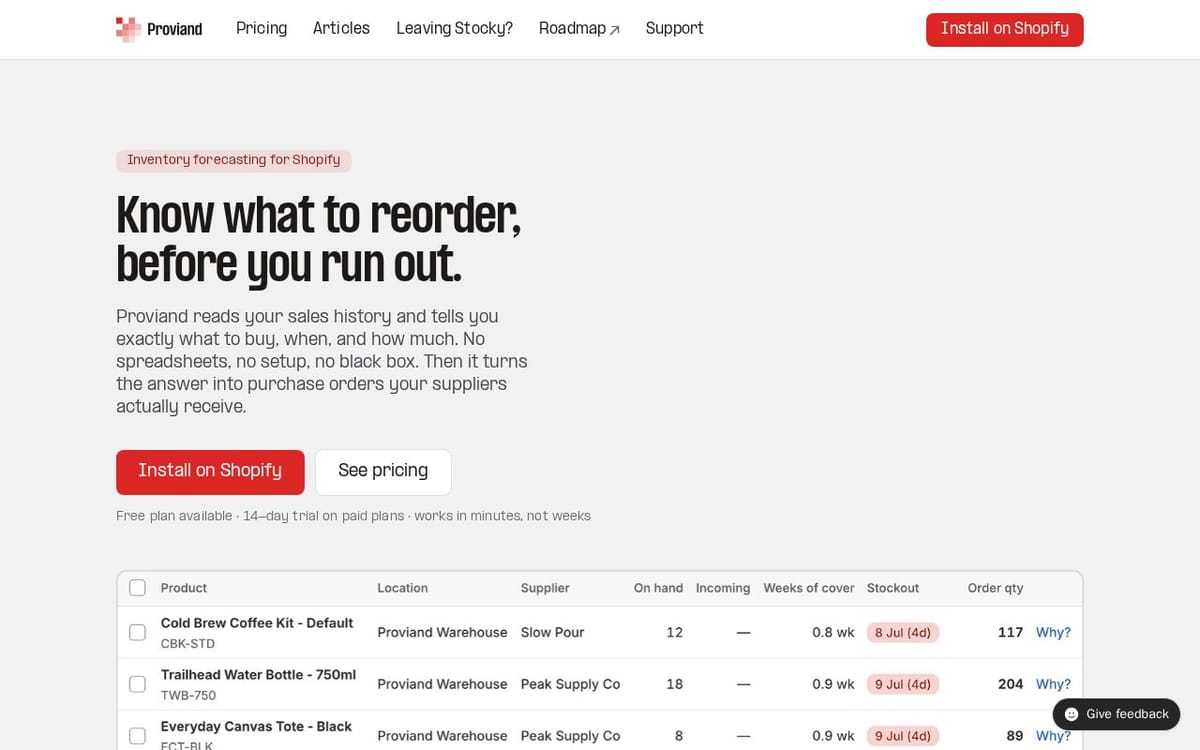Open the Leaving Stocky? nav item
This screenshot has height=750, width=1200.
454,28
